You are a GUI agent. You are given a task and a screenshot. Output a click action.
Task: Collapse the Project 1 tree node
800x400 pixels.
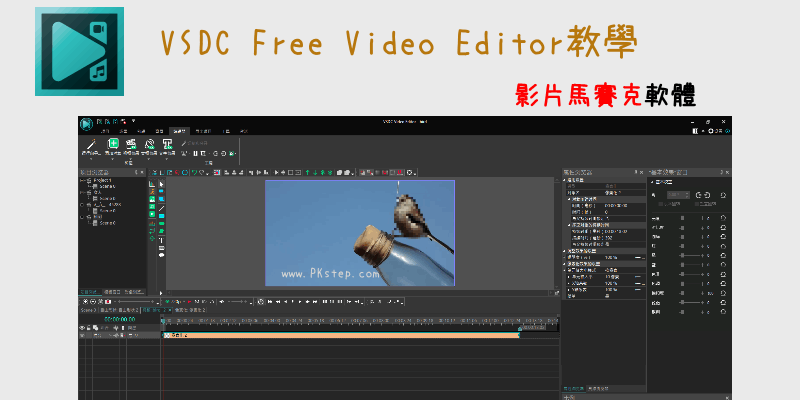pos(82,181)
